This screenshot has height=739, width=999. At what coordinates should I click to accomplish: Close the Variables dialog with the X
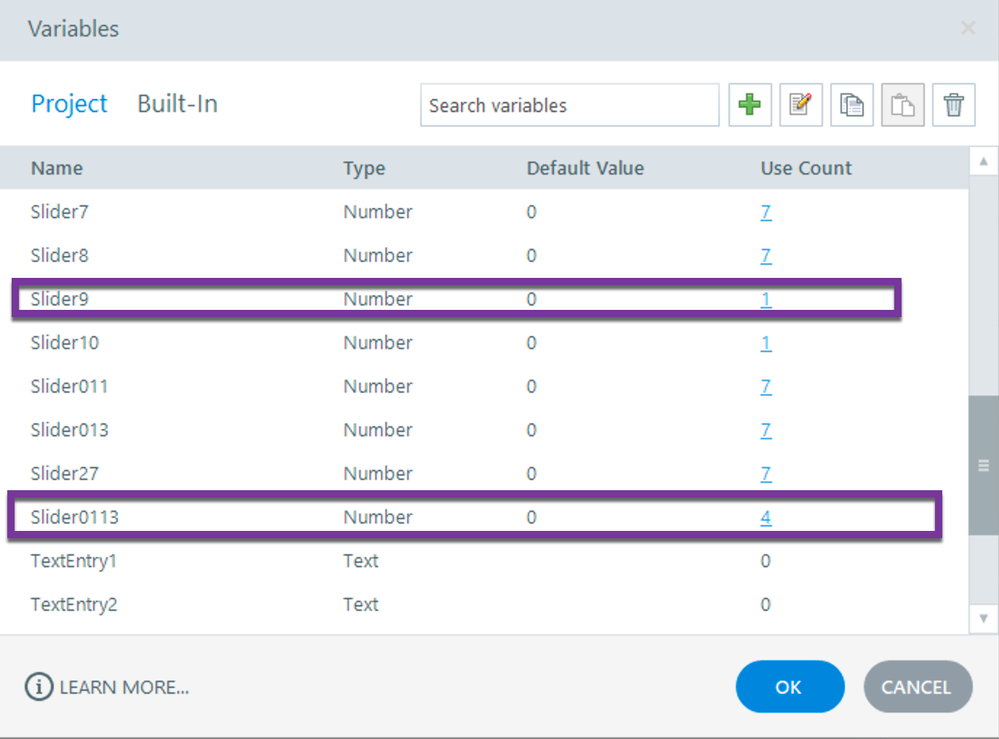click(x=968, y=29)
